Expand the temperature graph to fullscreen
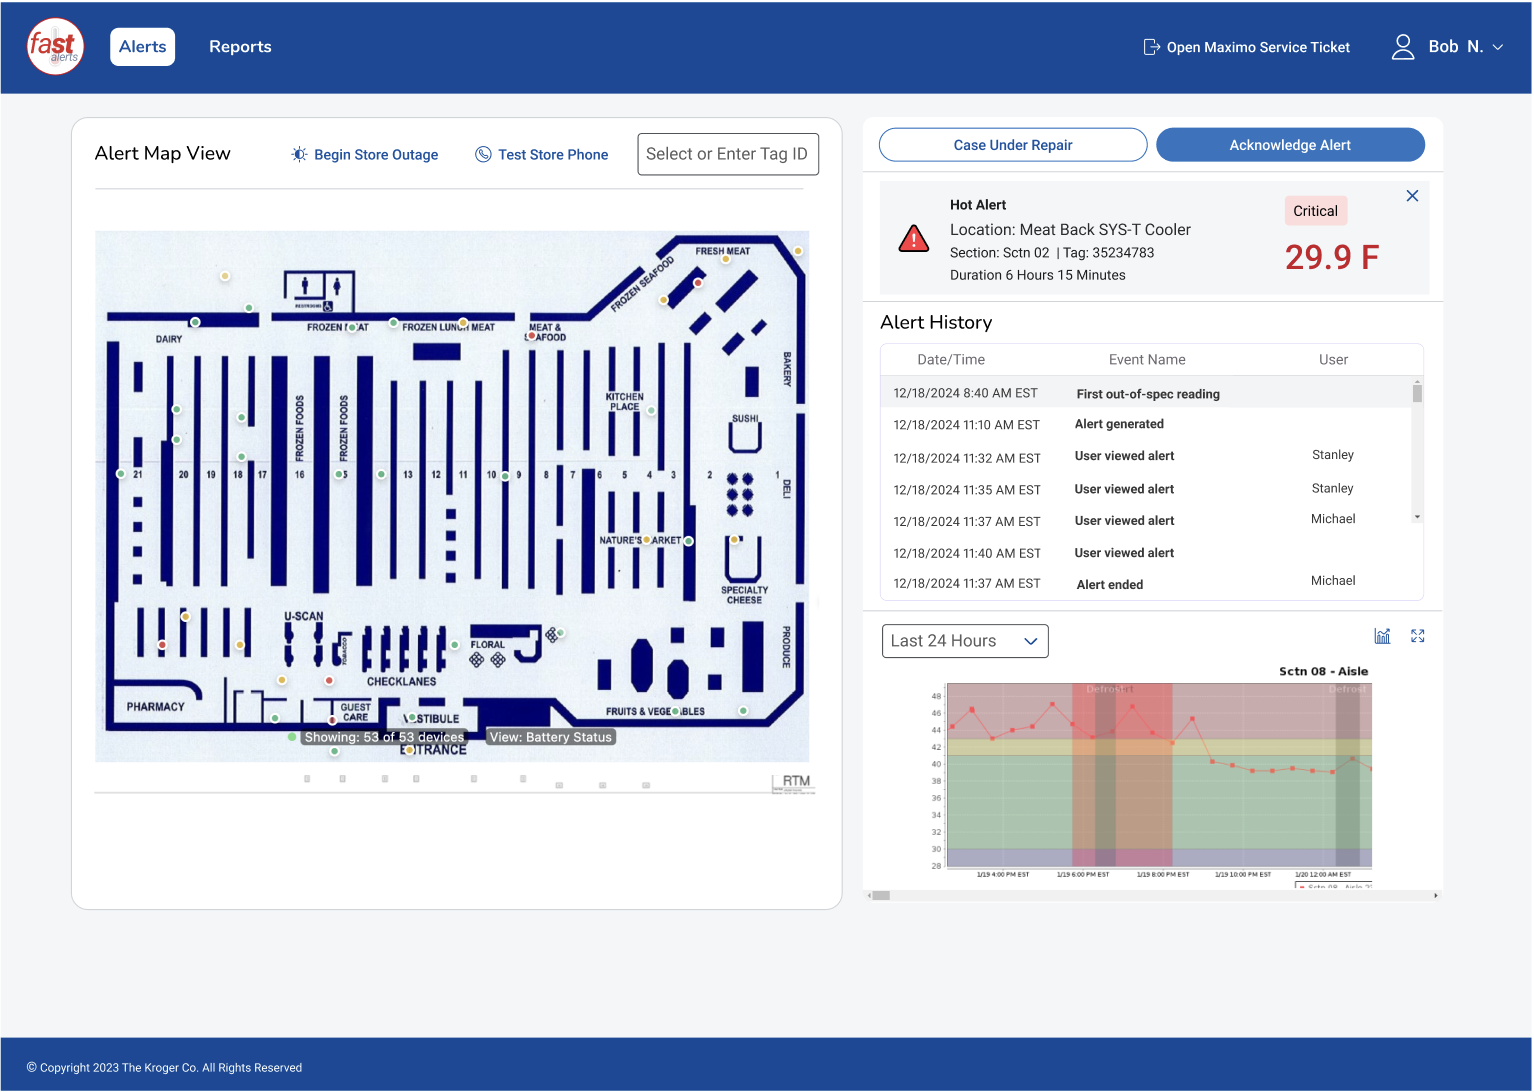Image resolution: width=1534 pixels, height=1092 pixels. click(x=1417, y=636)
